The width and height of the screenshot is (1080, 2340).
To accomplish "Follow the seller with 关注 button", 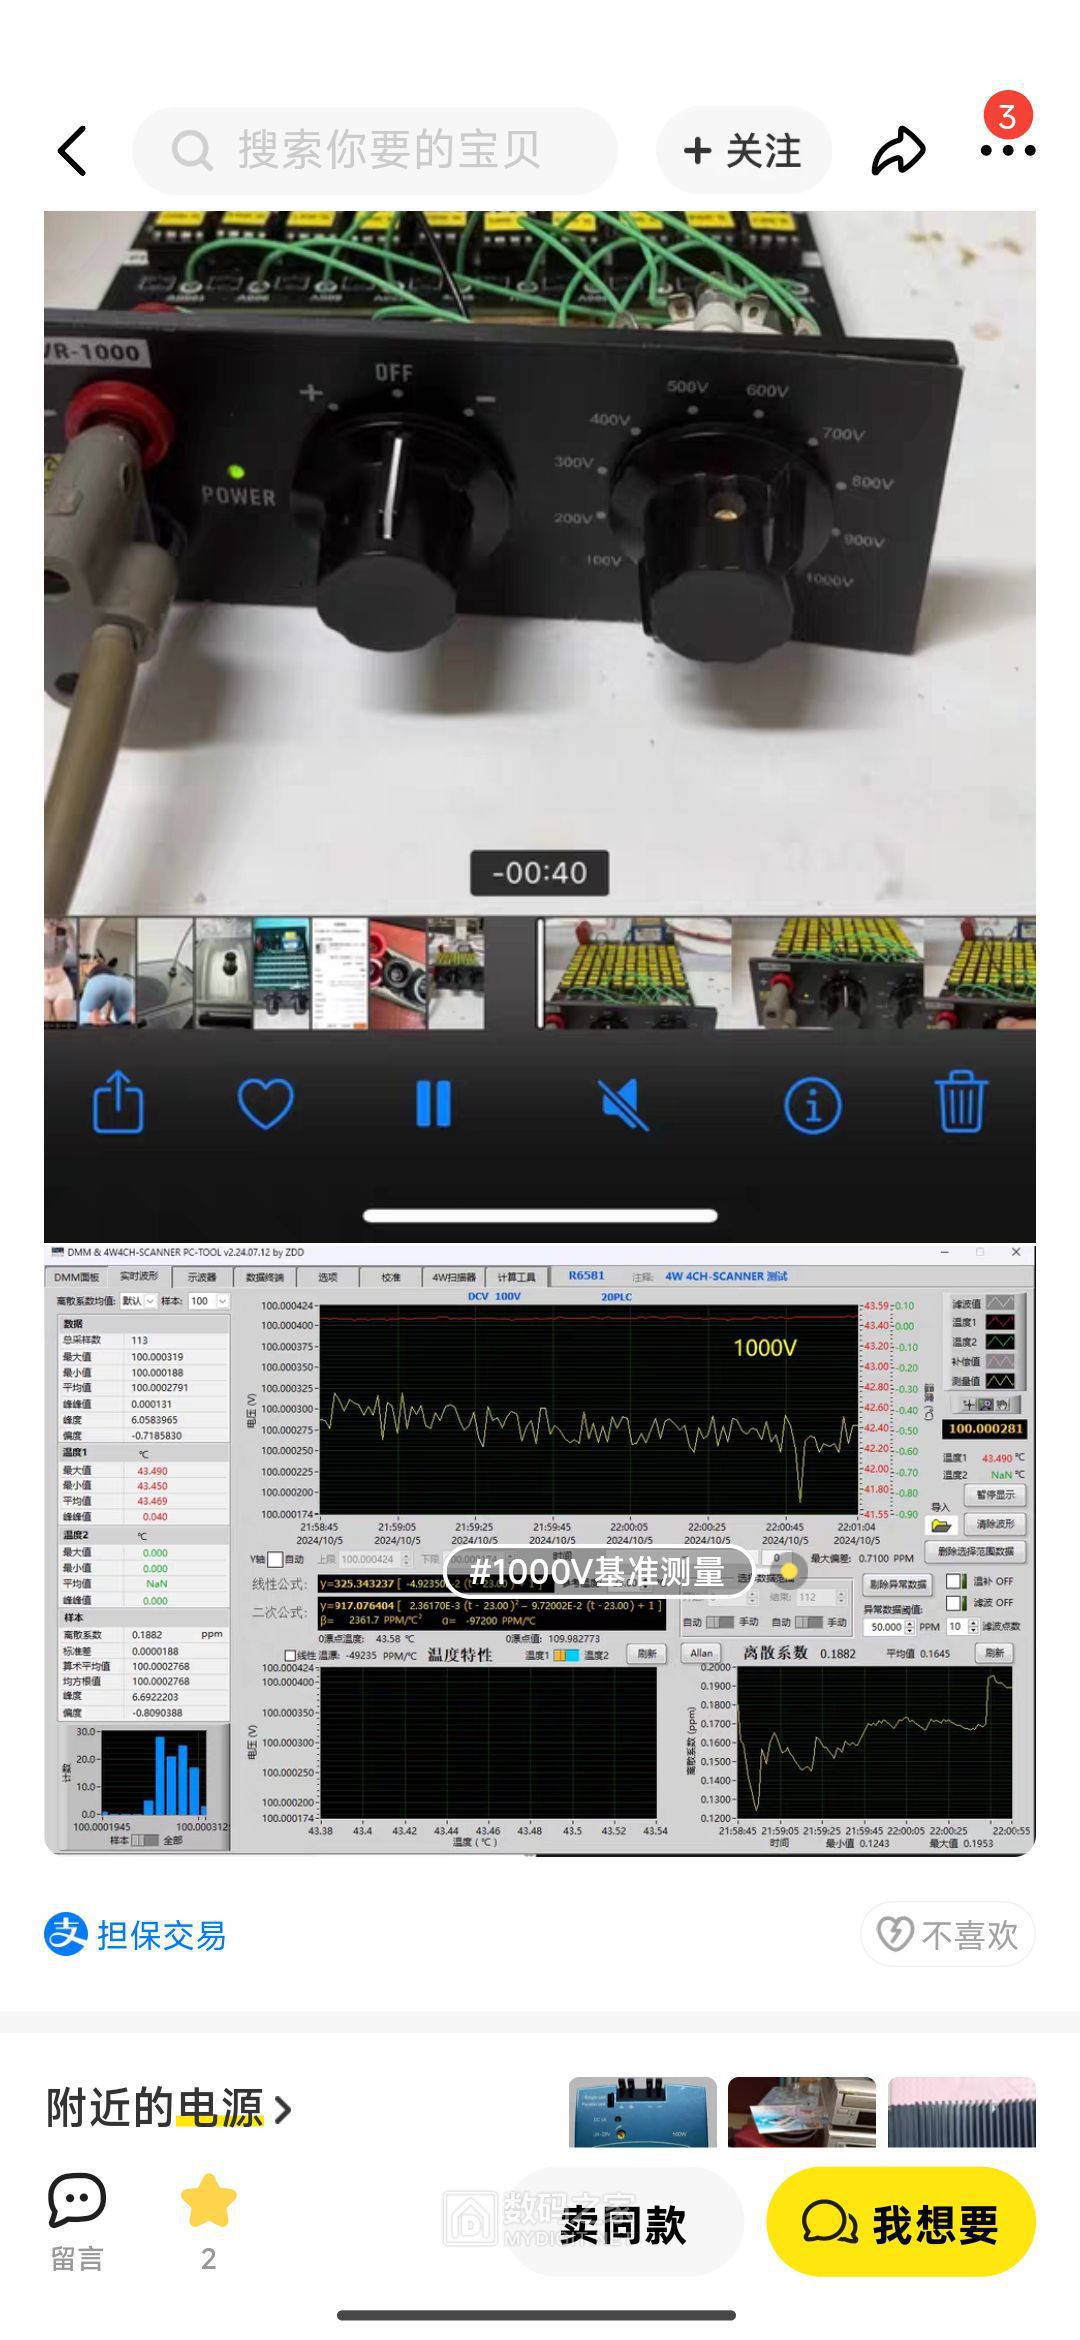I will [743, 151].
